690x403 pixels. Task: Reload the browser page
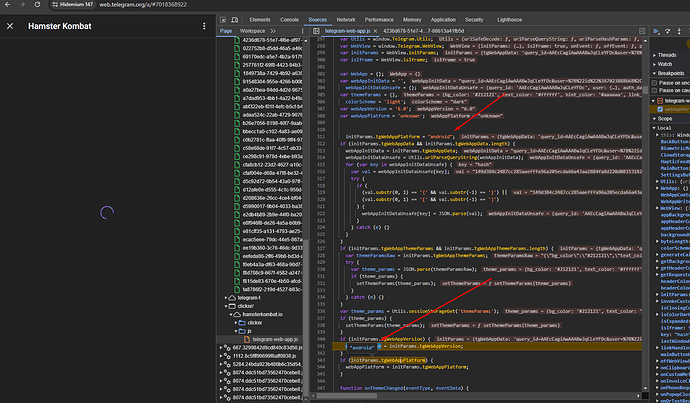point(37,4)
